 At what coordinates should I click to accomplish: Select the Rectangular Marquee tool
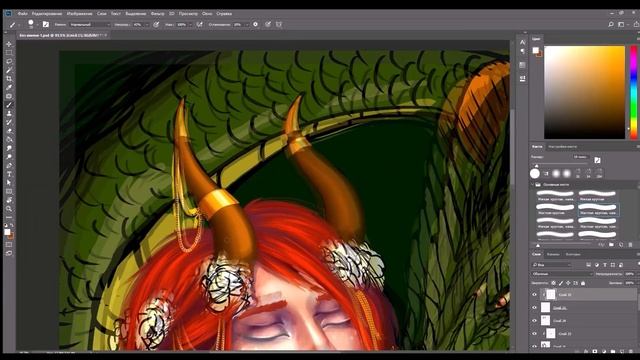[9, 53]
